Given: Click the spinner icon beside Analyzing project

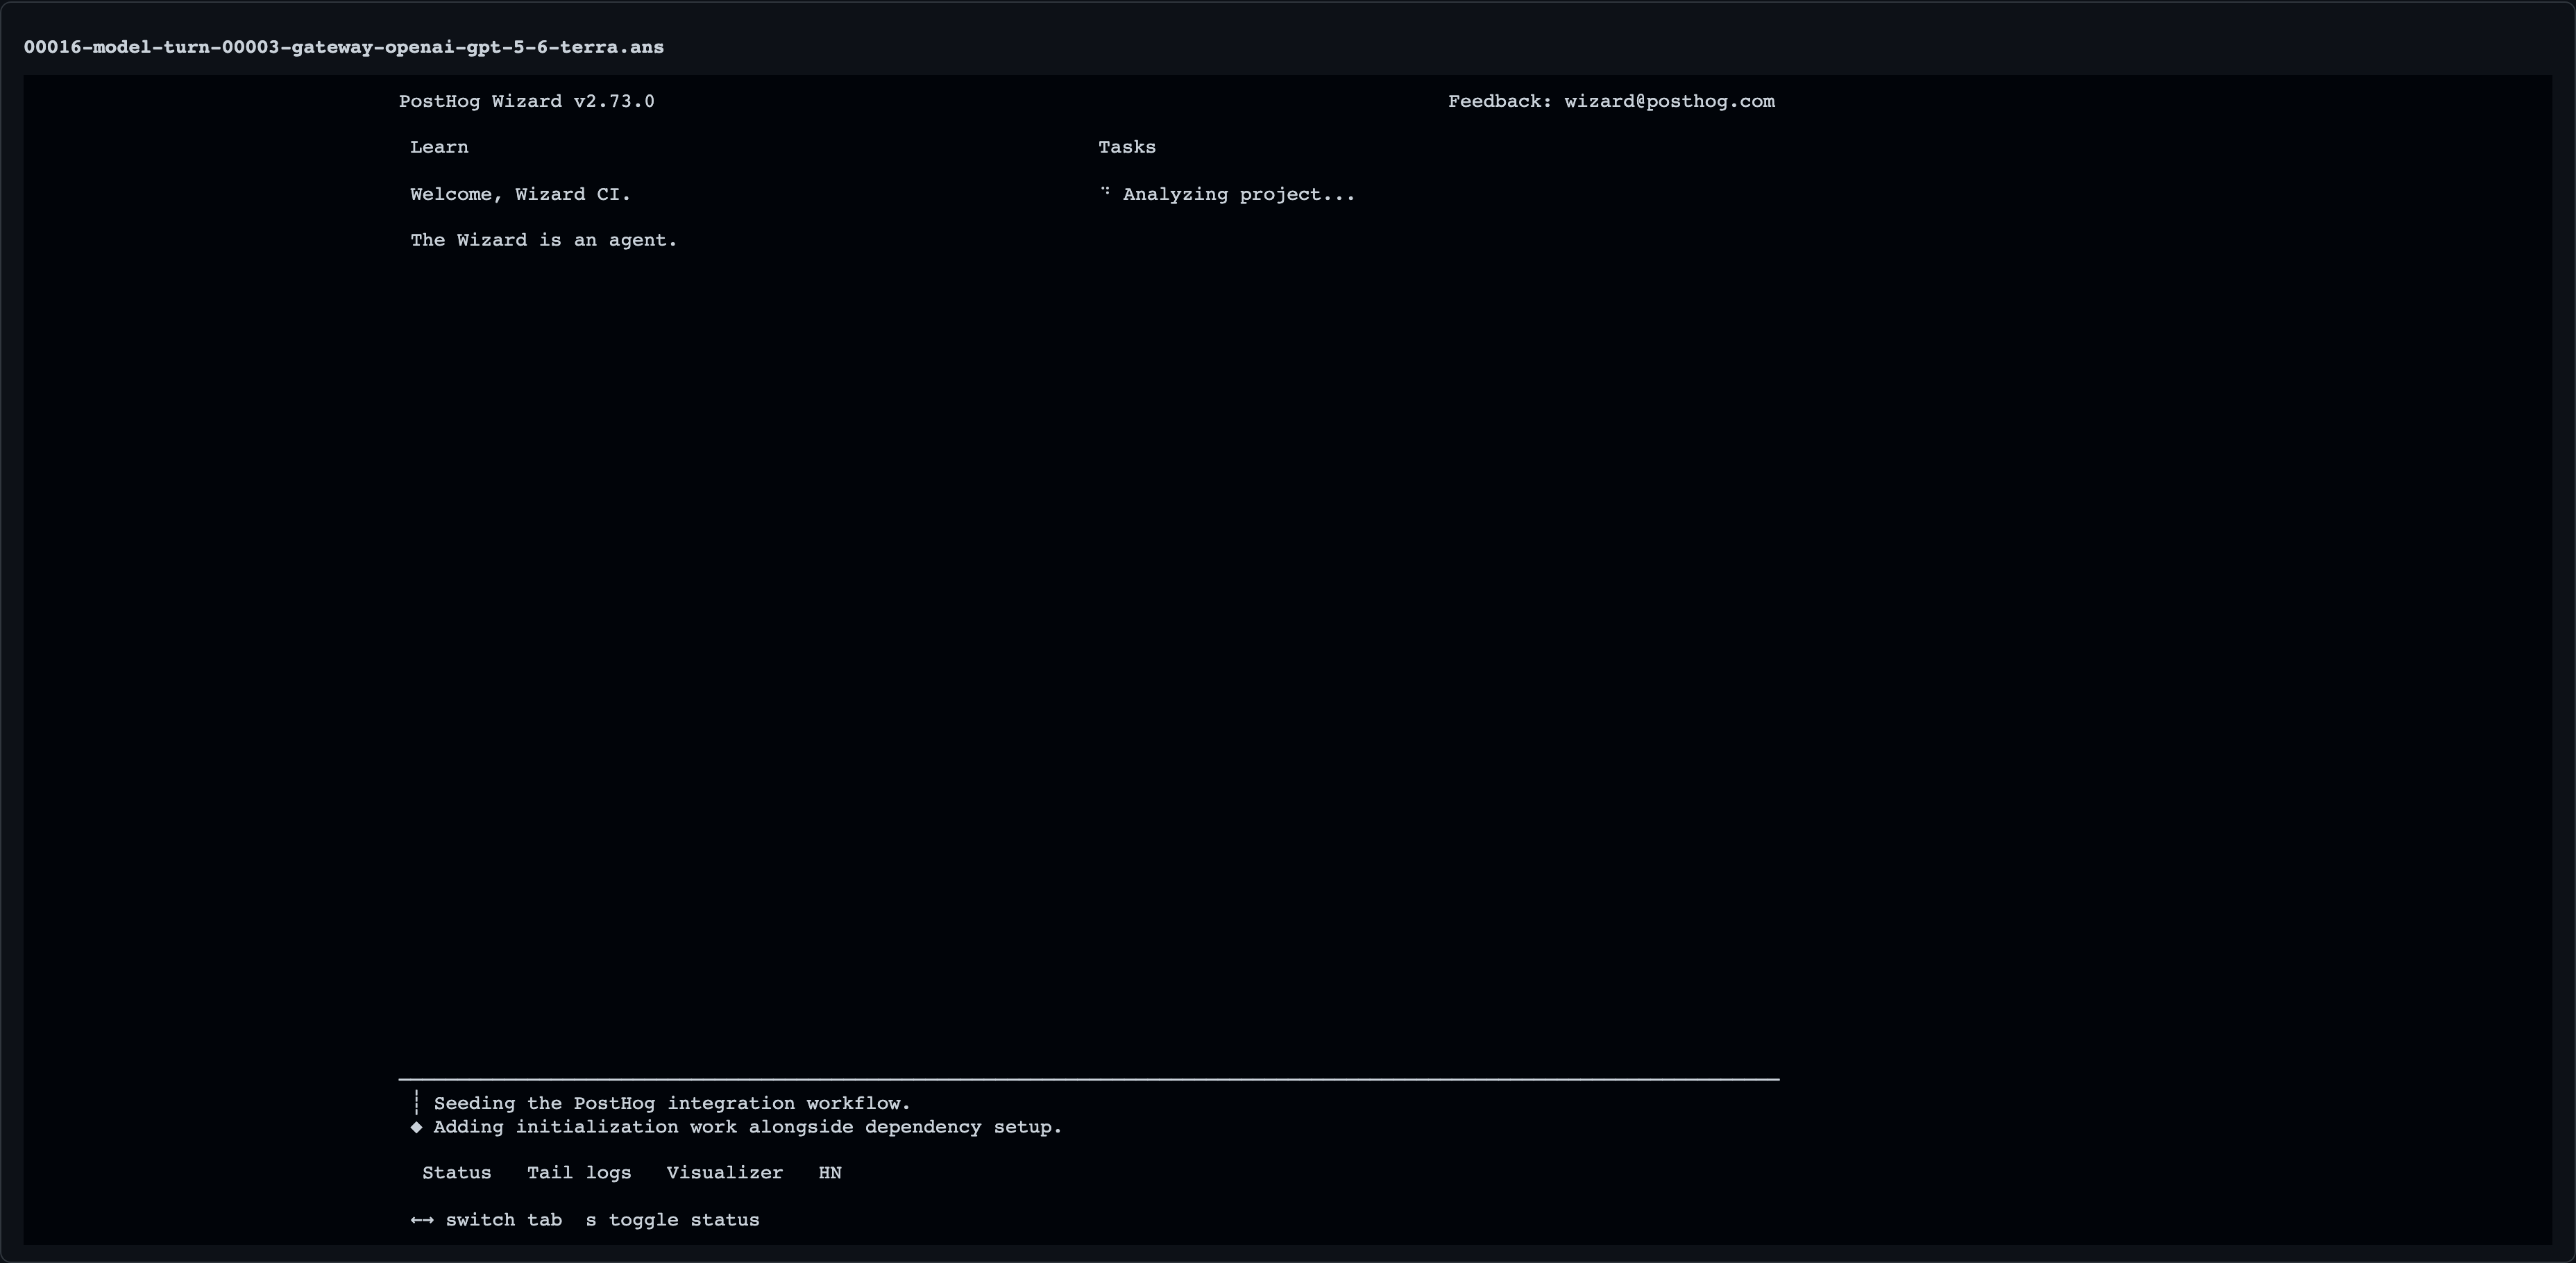Looking at the screenshot, I should 1105,192.
